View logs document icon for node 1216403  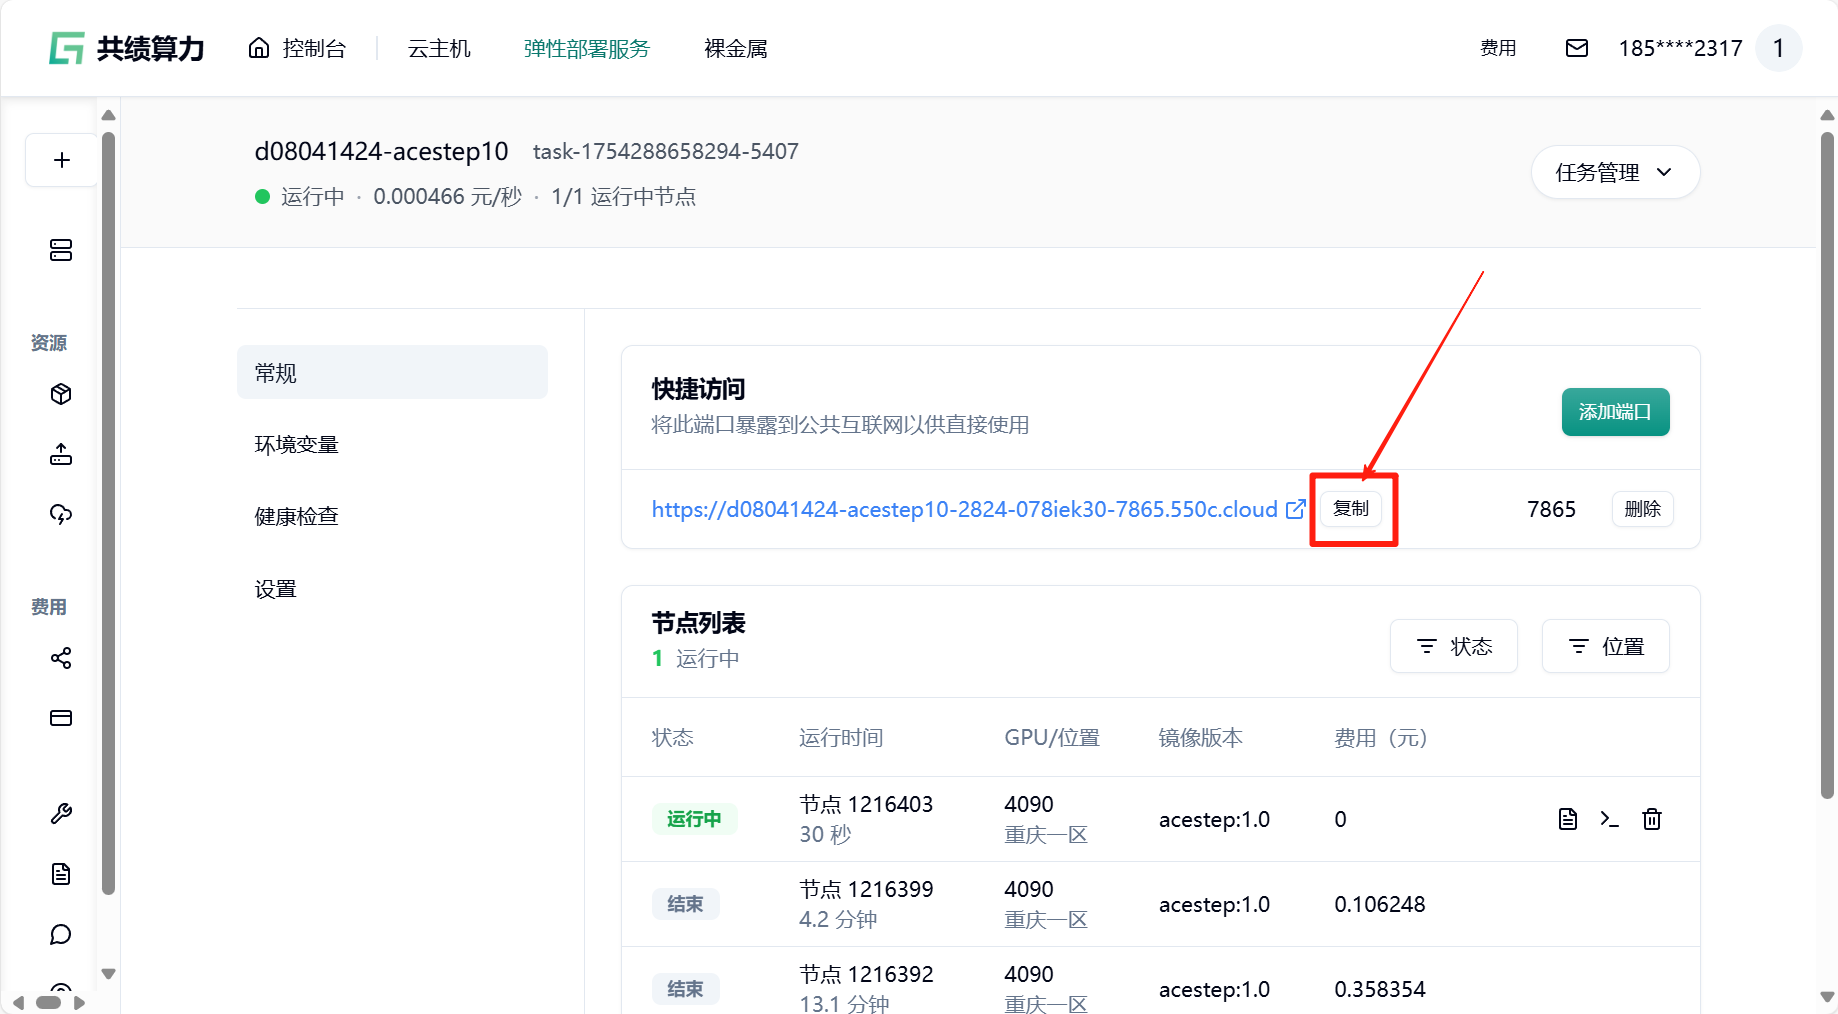(1567, 819)
